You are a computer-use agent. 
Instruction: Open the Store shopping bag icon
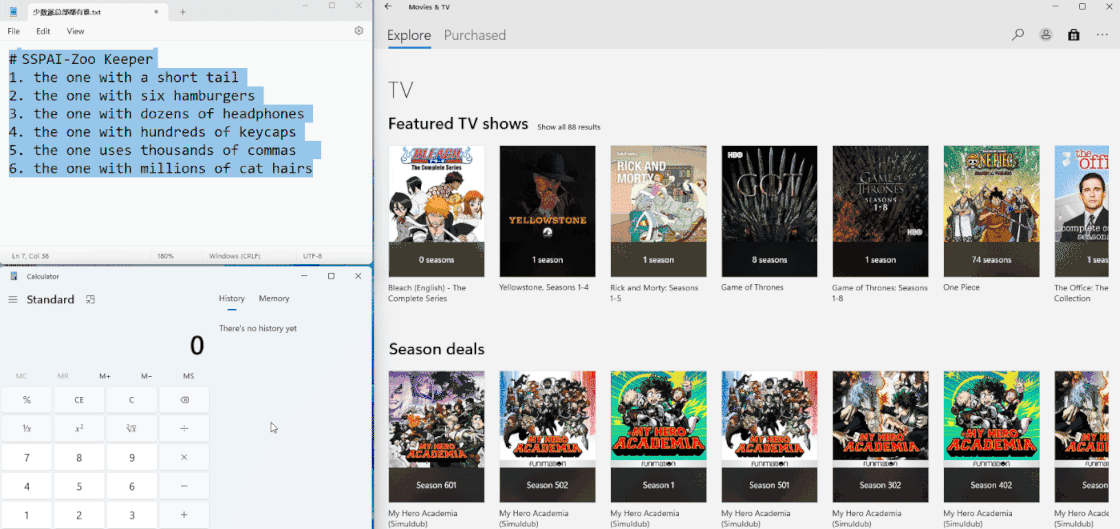click(x=1074, y=35)
